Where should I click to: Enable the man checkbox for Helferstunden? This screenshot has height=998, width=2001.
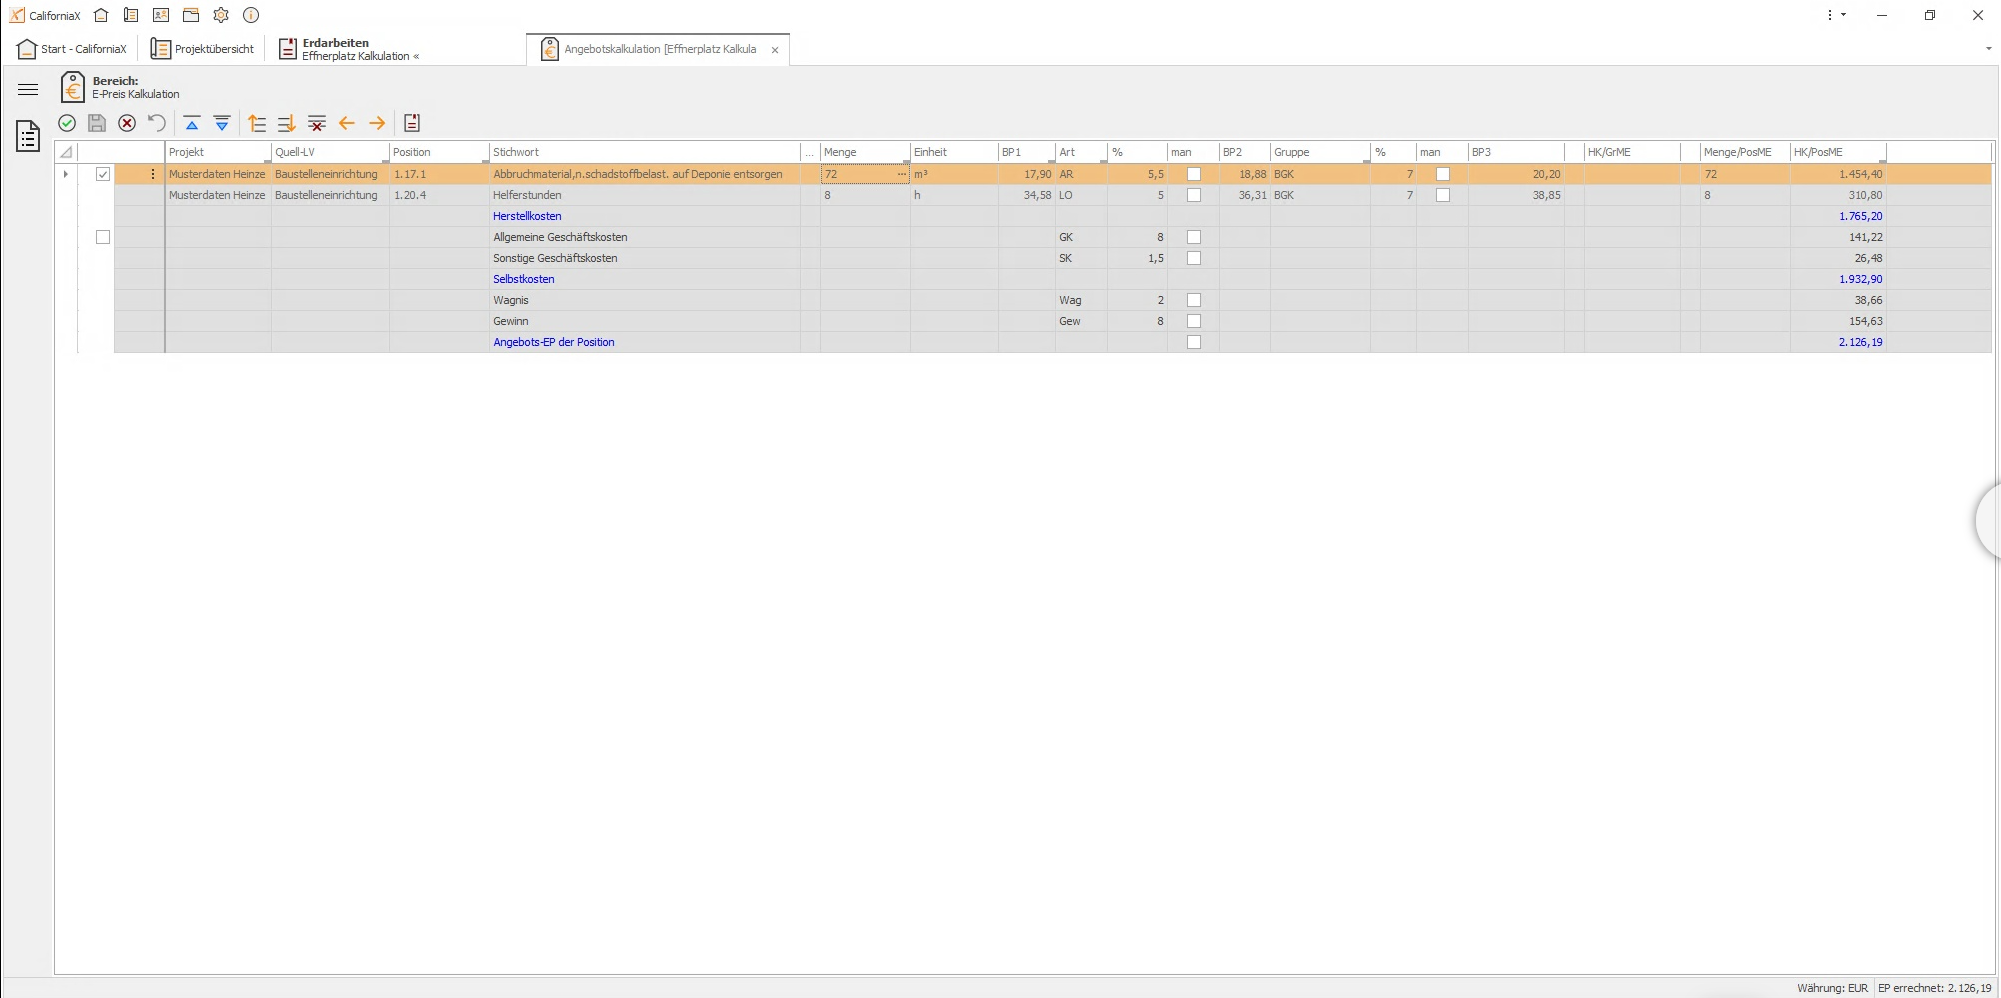point(1192,195)
